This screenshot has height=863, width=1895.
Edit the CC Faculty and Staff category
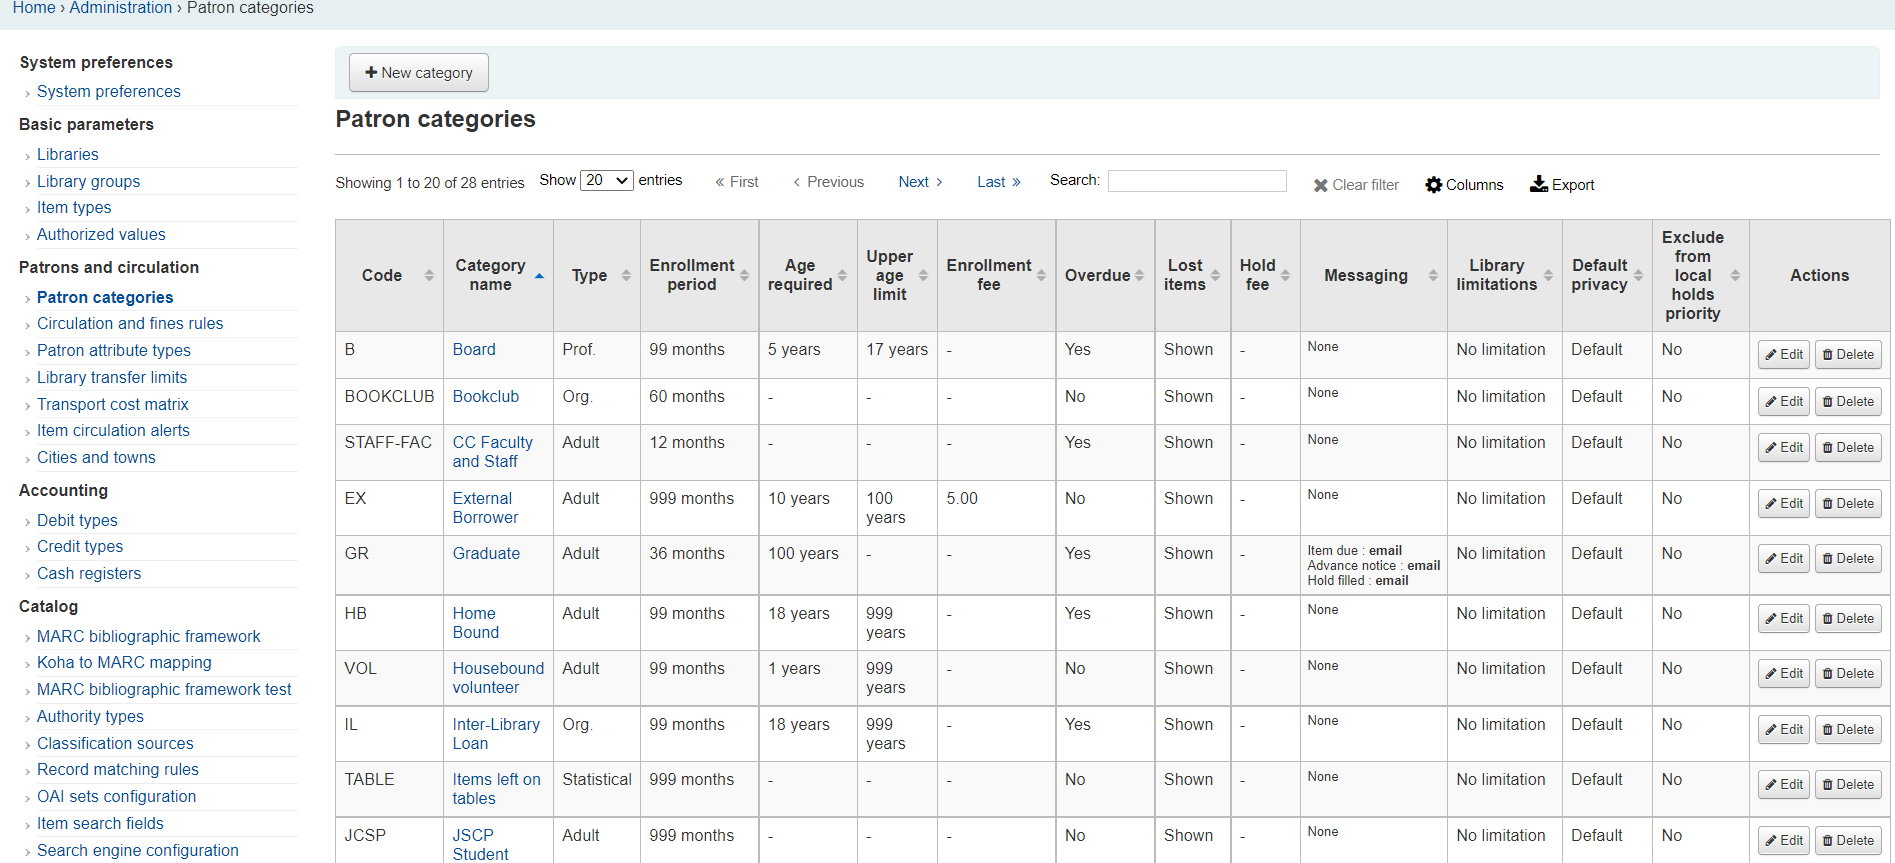click(x=1784, y=448)
